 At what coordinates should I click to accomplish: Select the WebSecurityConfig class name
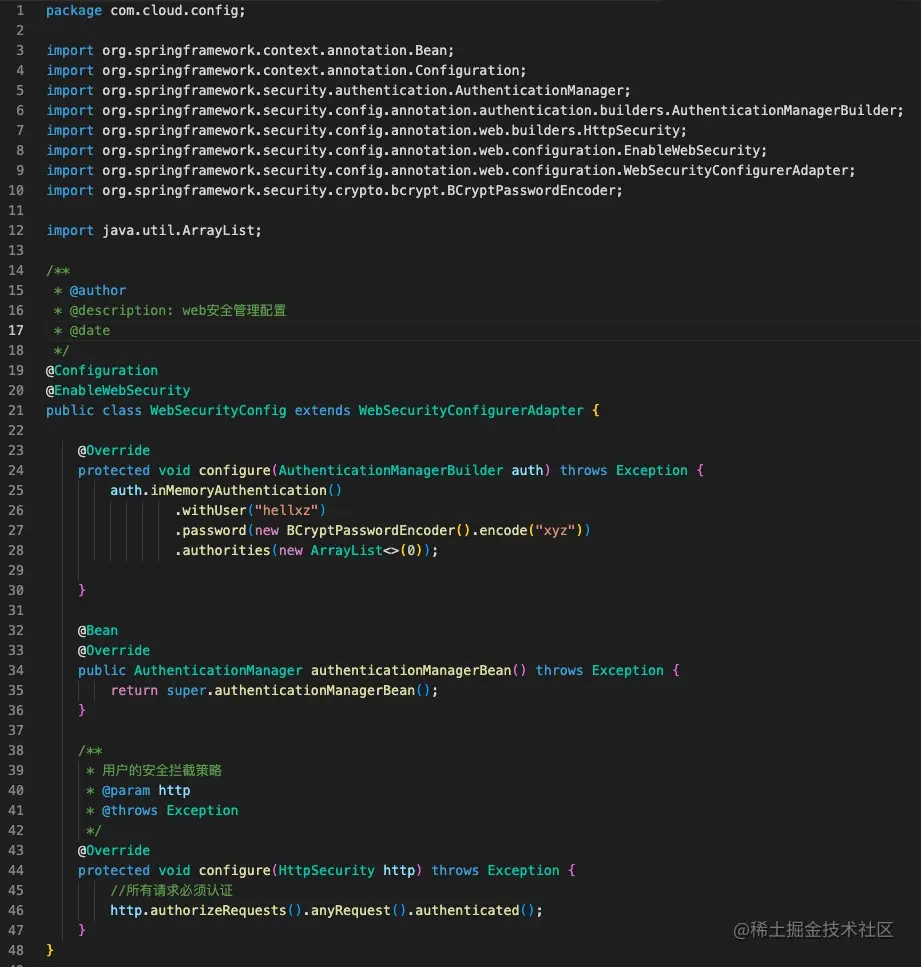218,411
